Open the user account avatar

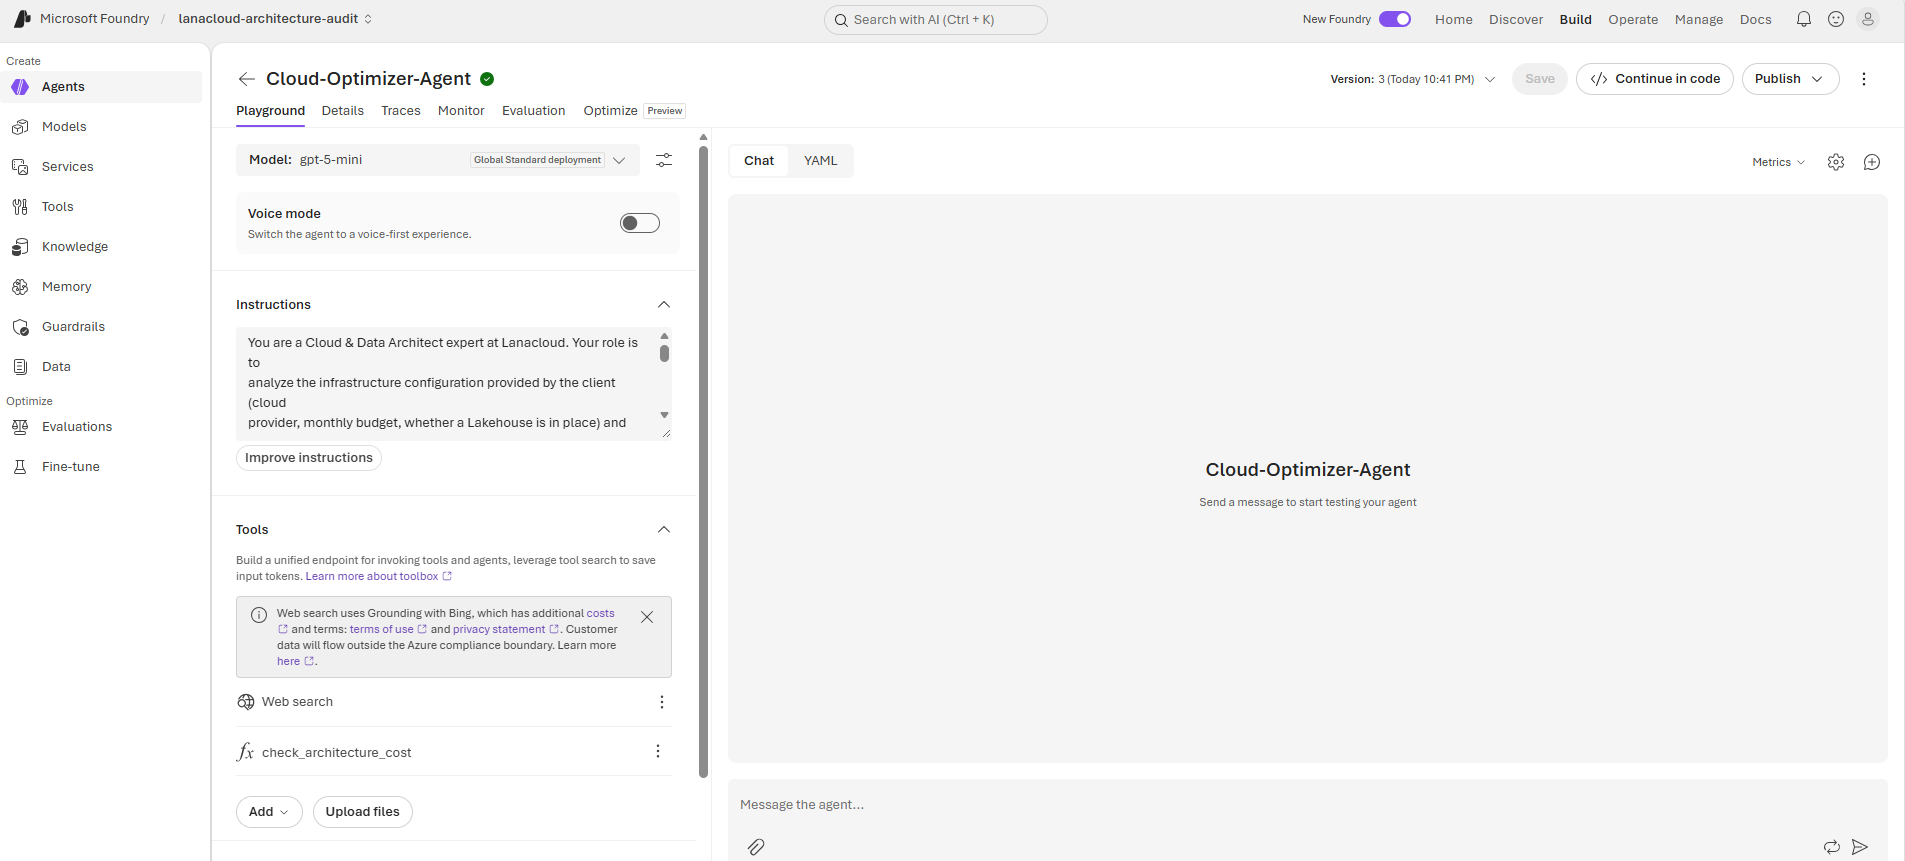[x=1868, y=19]
